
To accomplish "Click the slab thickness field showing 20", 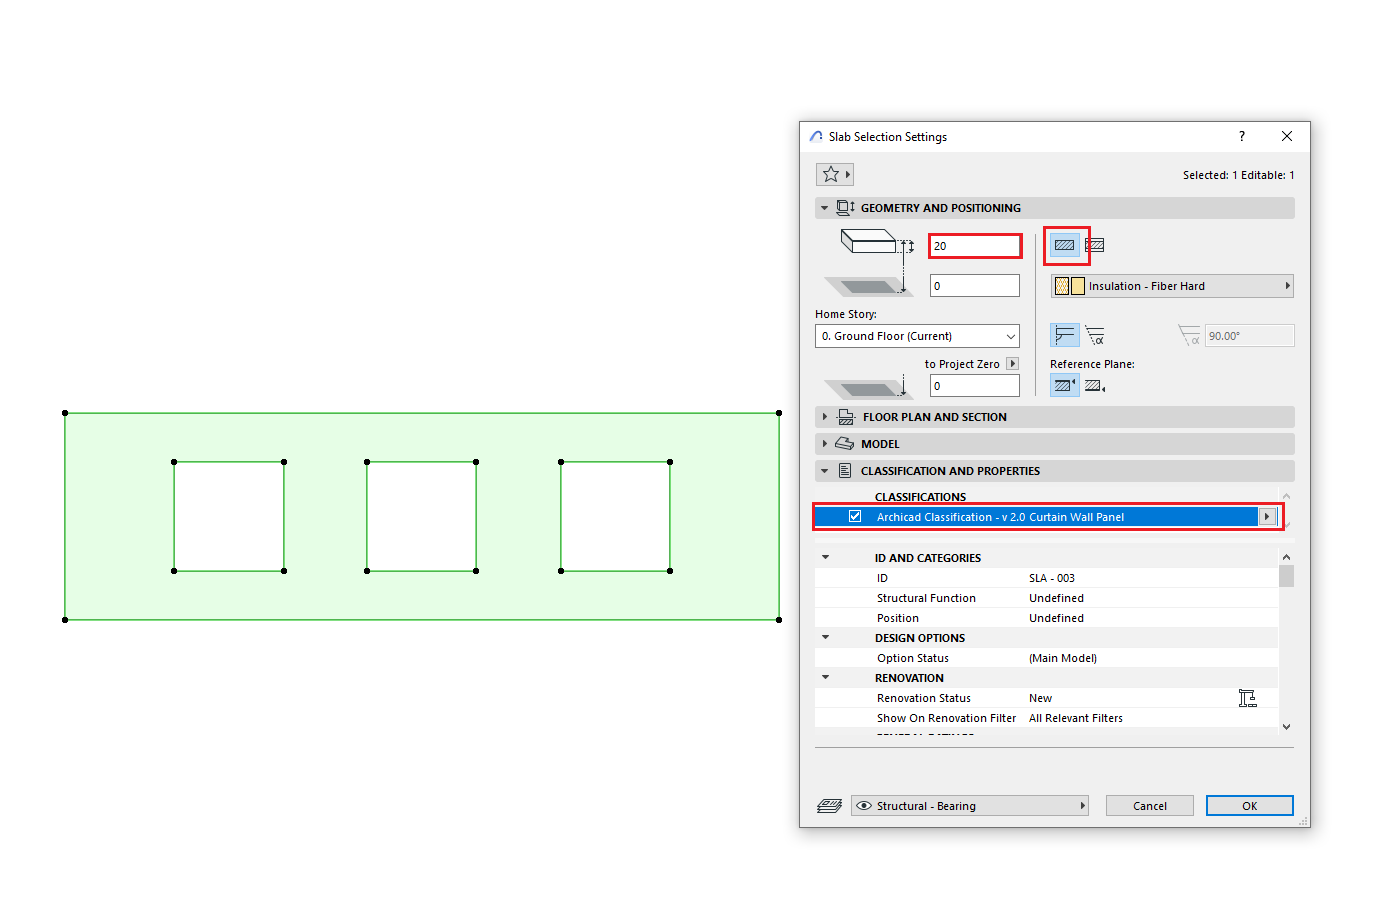I will point(974,245).
